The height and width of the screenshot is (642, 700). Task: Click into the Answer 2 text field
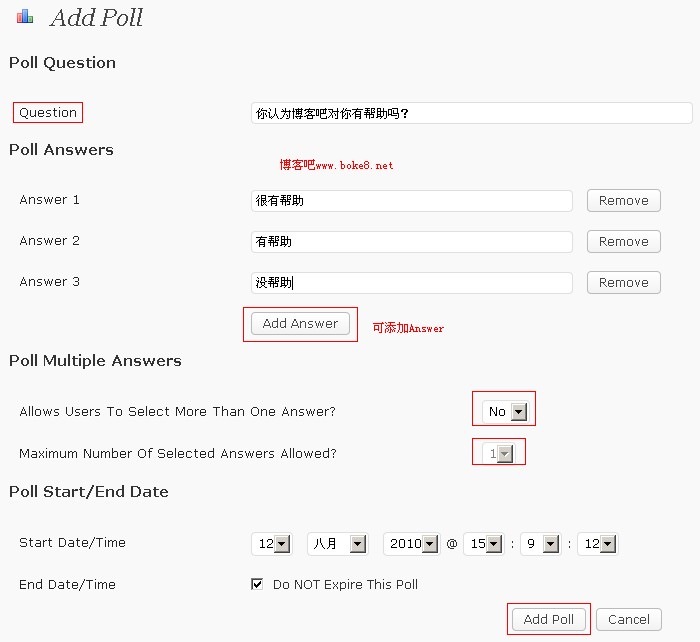(412, 242)
